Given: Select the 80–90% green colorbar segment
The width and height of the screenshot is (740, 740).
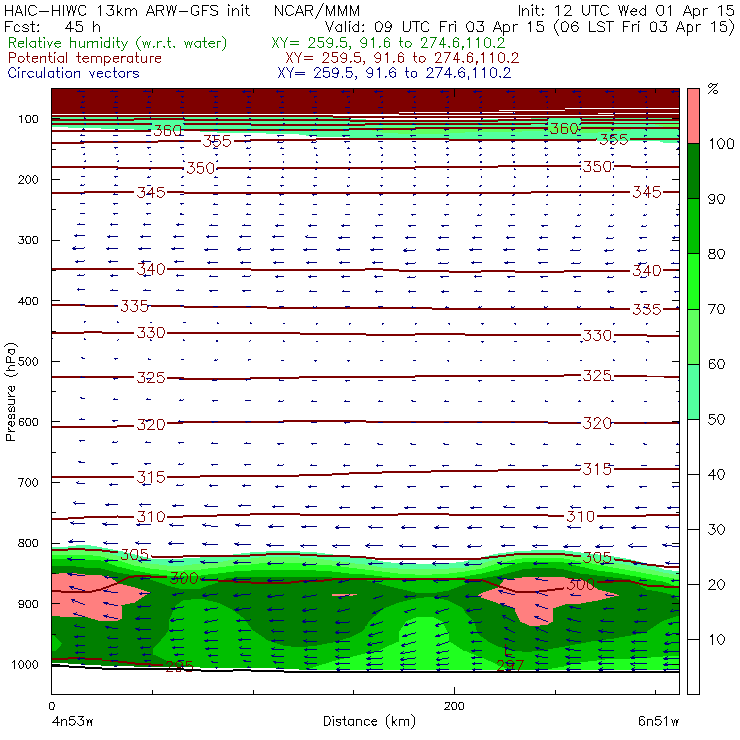Looking at the screenshot, I should (x=693, y=226).
